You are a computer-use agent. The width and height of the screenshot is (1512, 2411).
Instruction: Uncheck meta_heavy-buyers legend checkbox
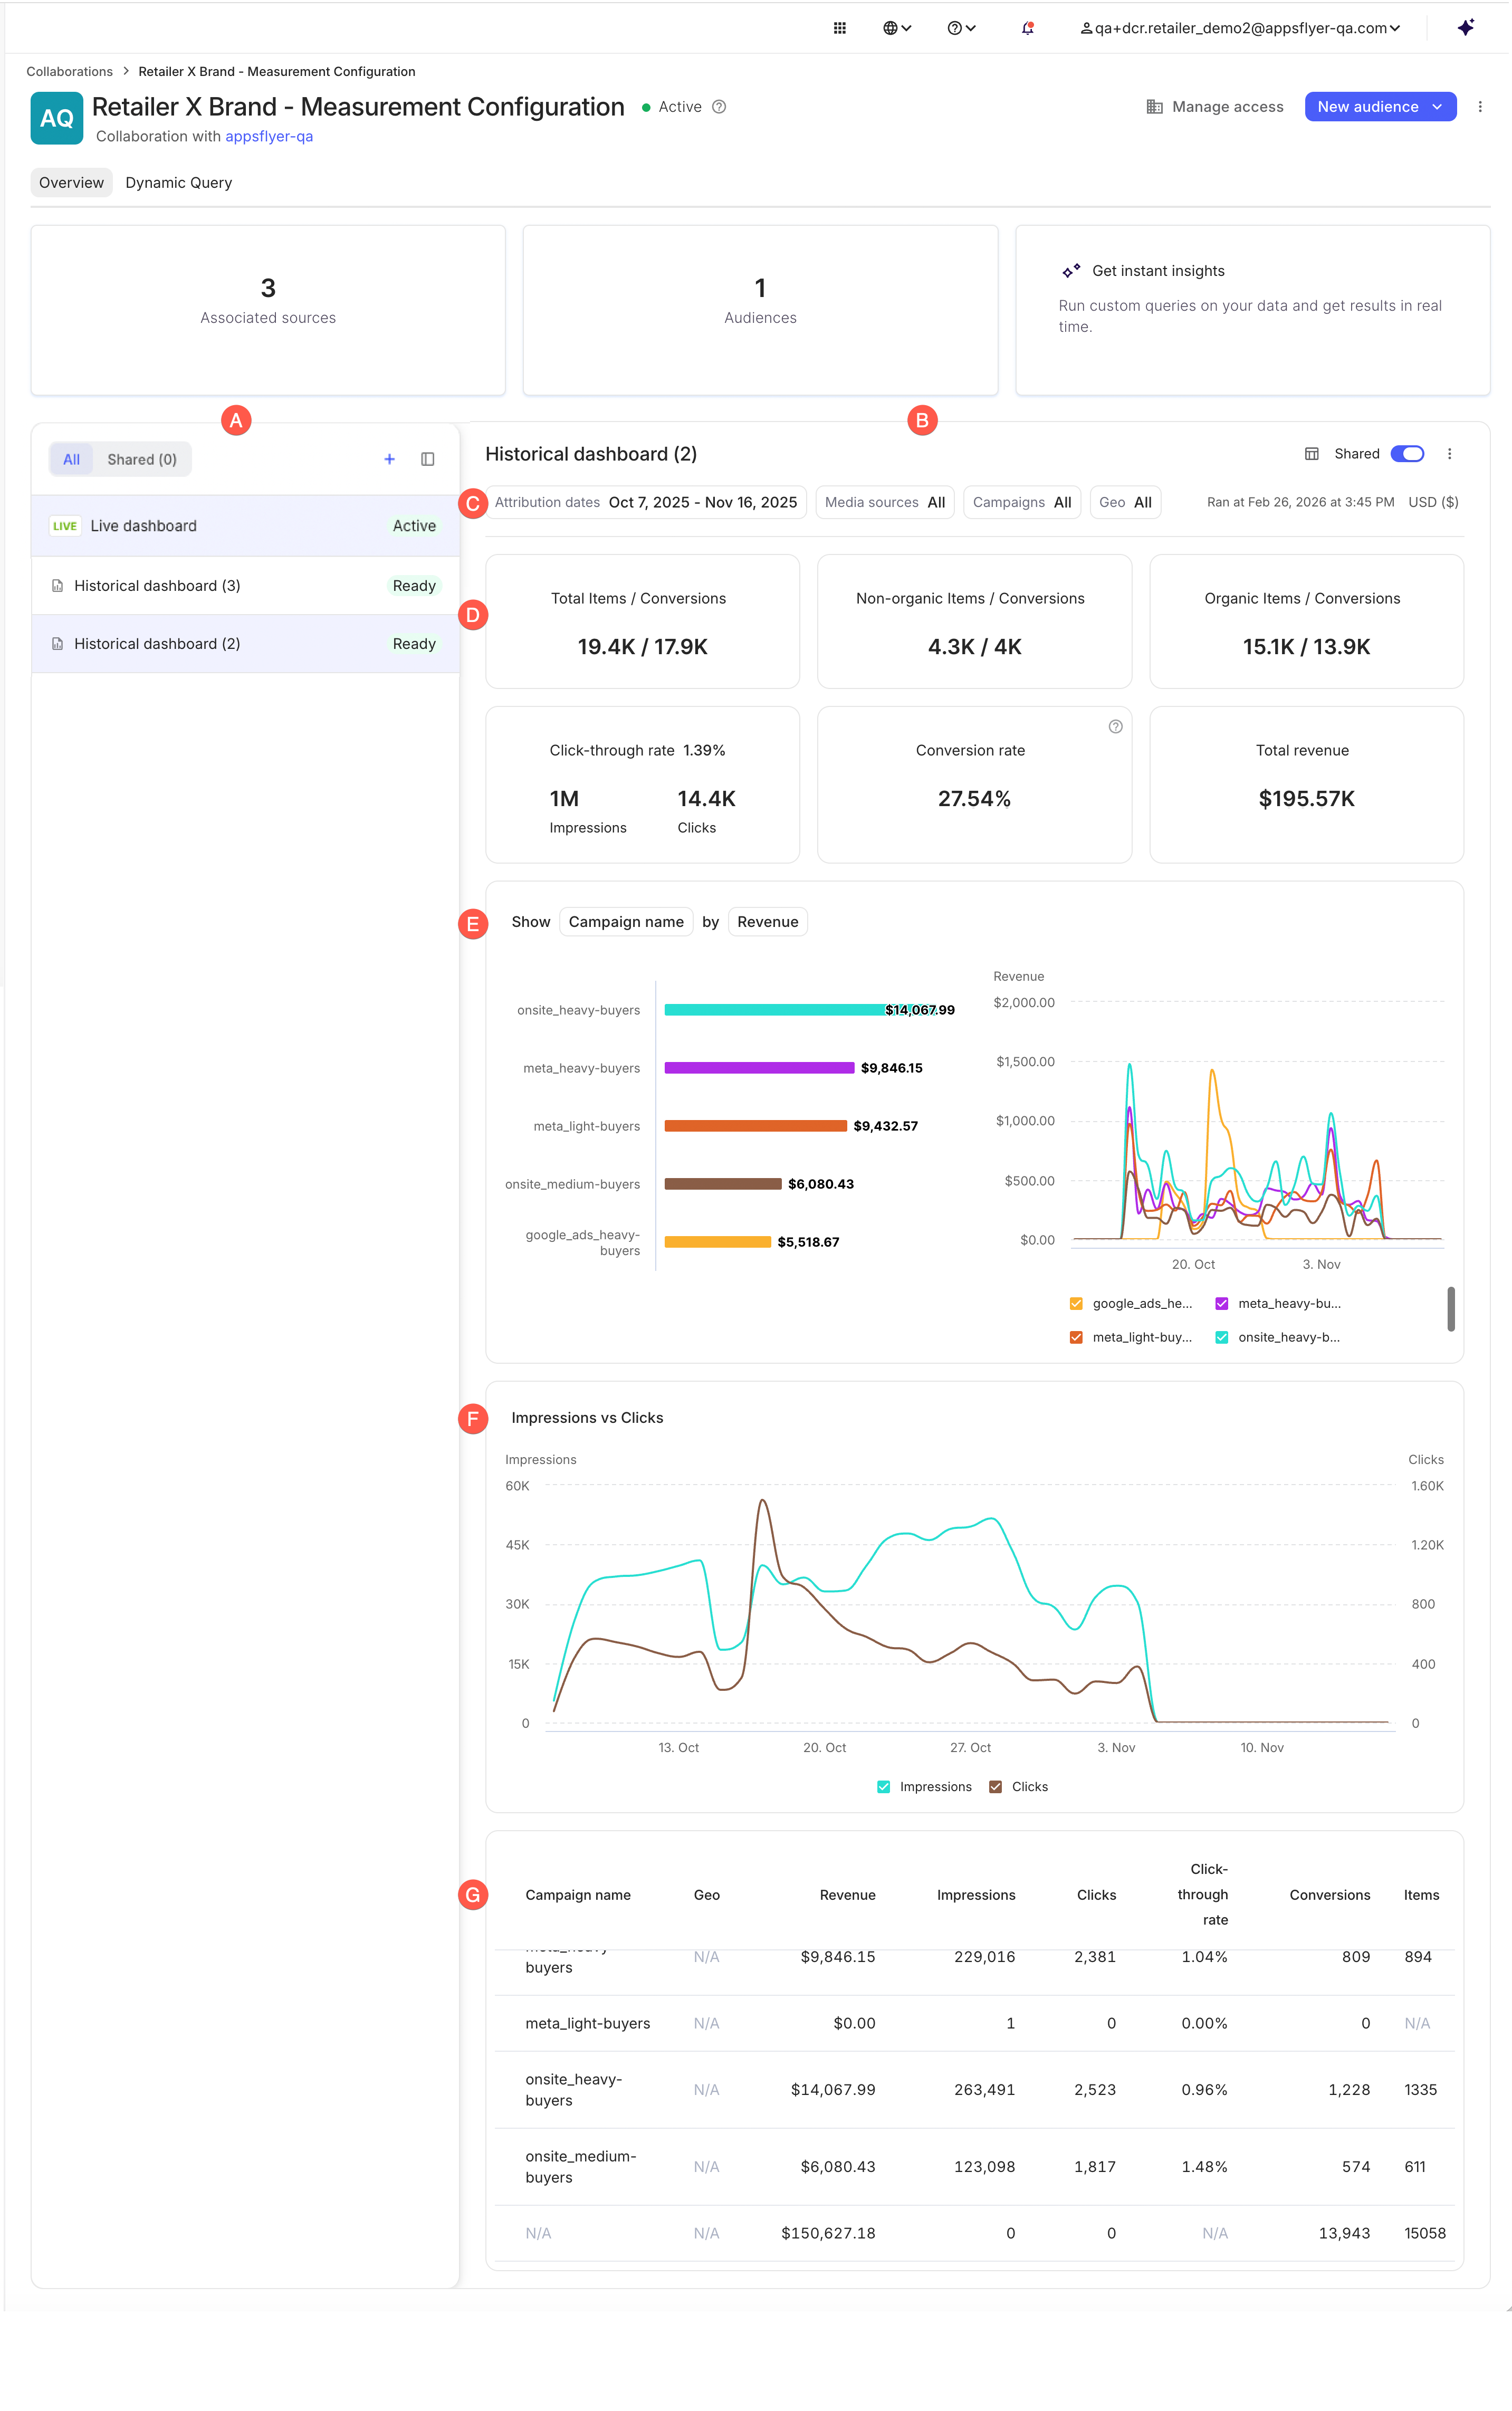pos(1221,1303)
